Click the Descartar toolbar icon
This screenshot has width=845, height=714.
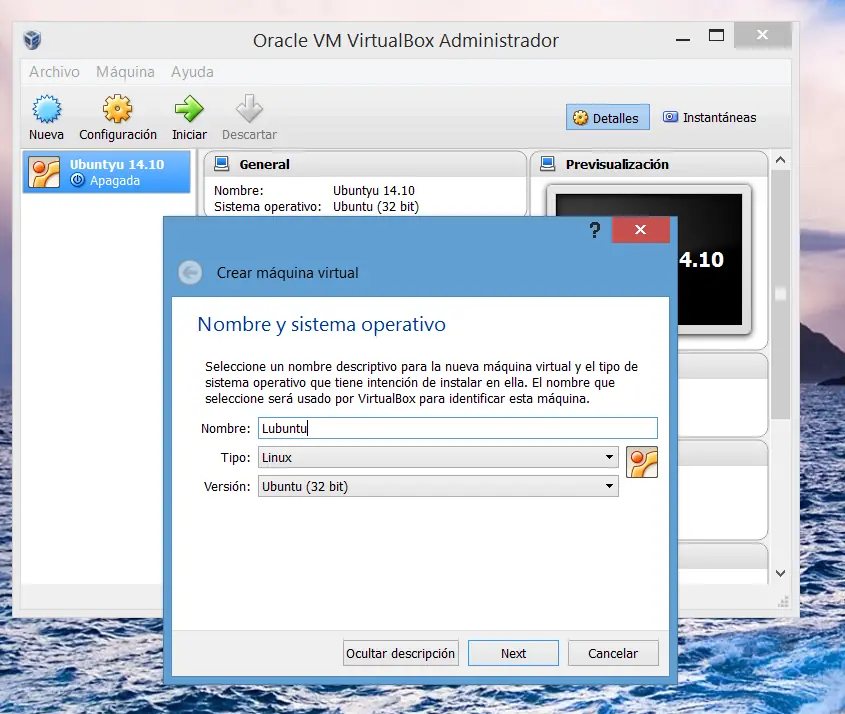pyautogui.click(x=248, y=115)
